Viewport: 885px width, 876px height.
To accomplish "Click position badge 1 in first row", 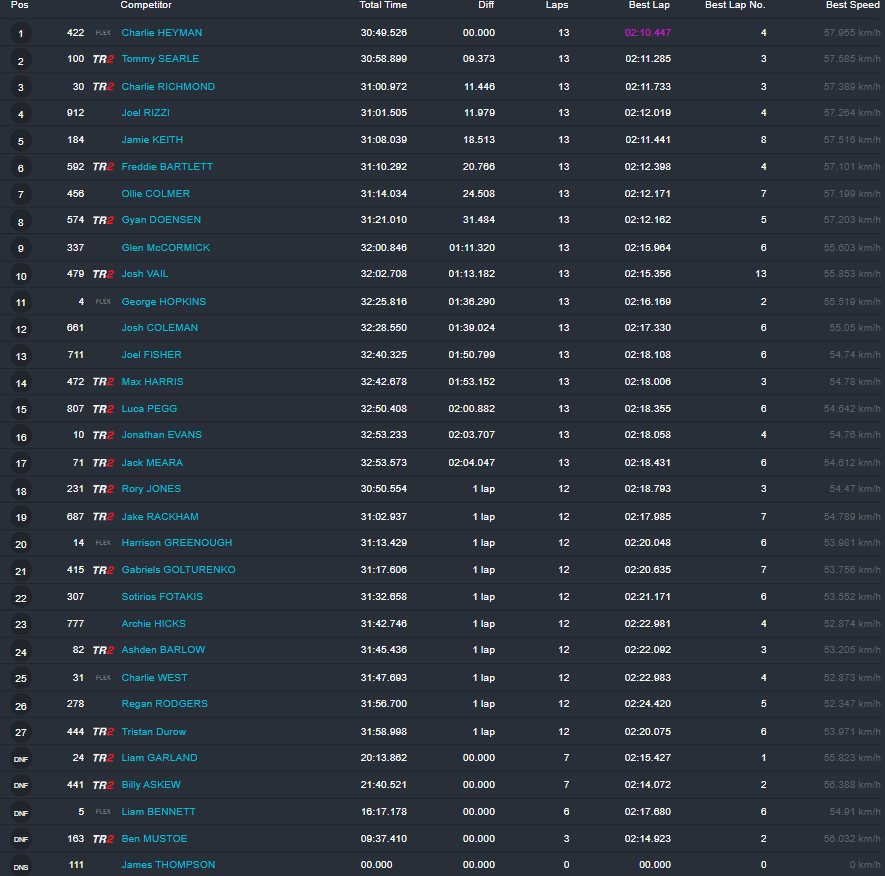I will [x=21, y=33].
